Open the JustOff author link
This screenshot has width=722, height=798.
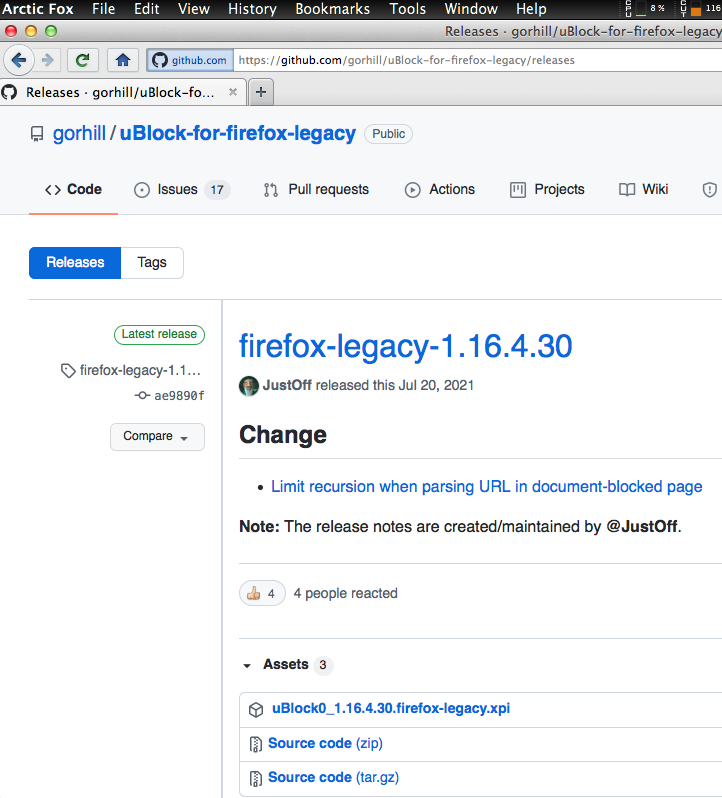point(287,385)
